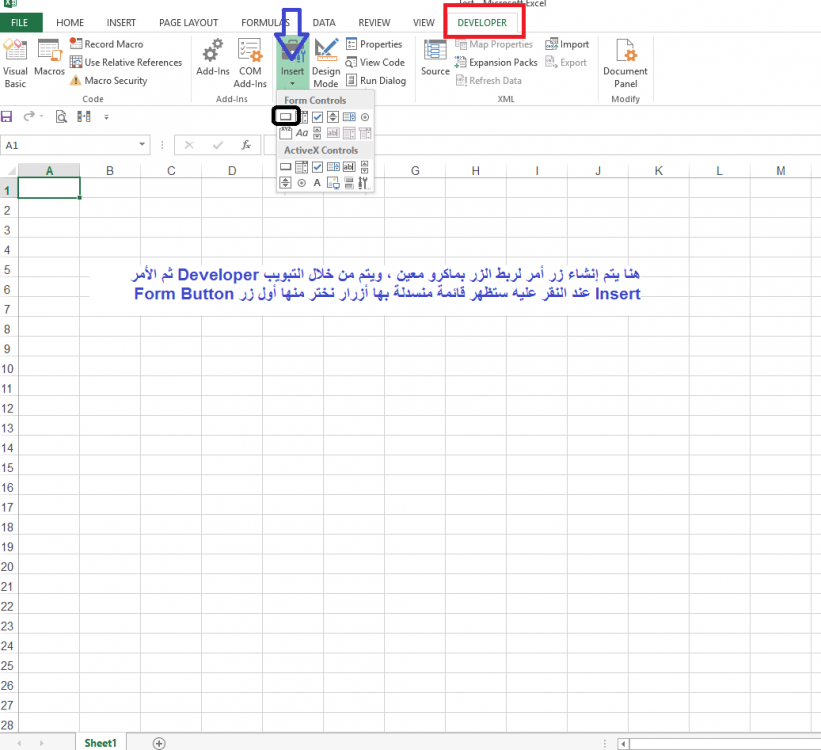This screenshot has width=821, height=750.
Task: Choose the Option Button in Form Controls
Action: click(365, 117)
